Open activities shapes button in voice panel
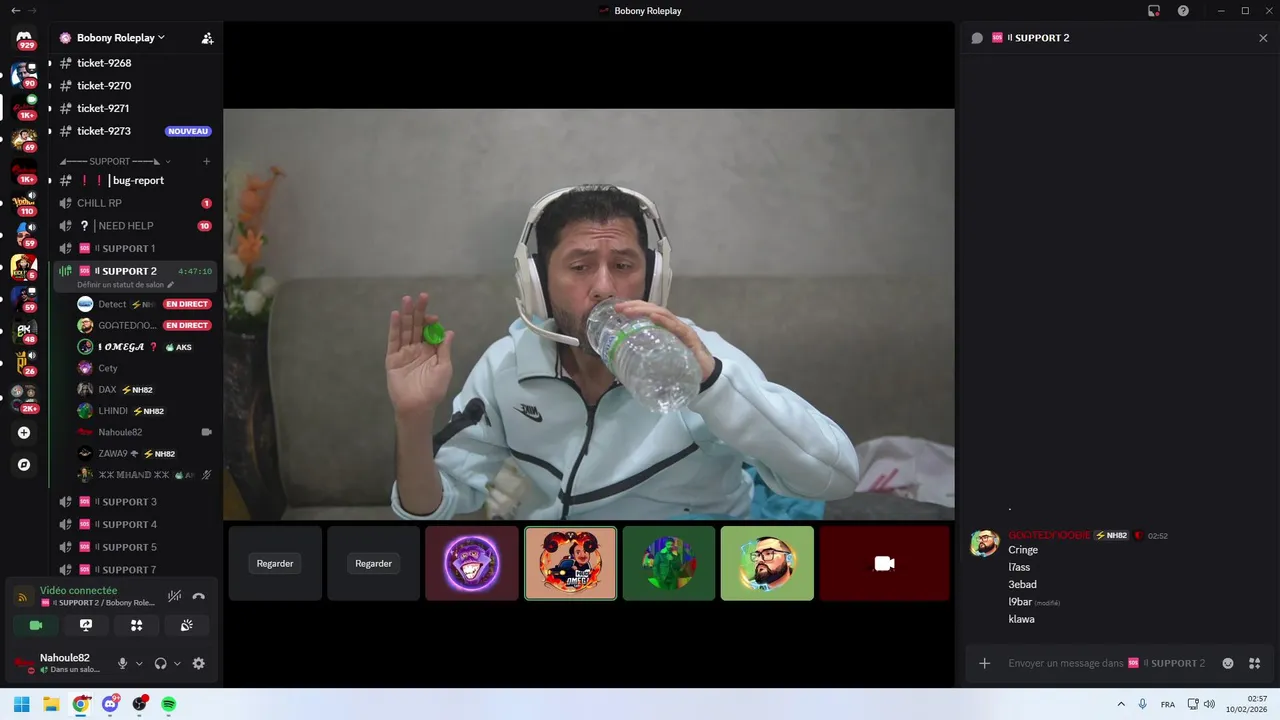 (x=136, y=625)
